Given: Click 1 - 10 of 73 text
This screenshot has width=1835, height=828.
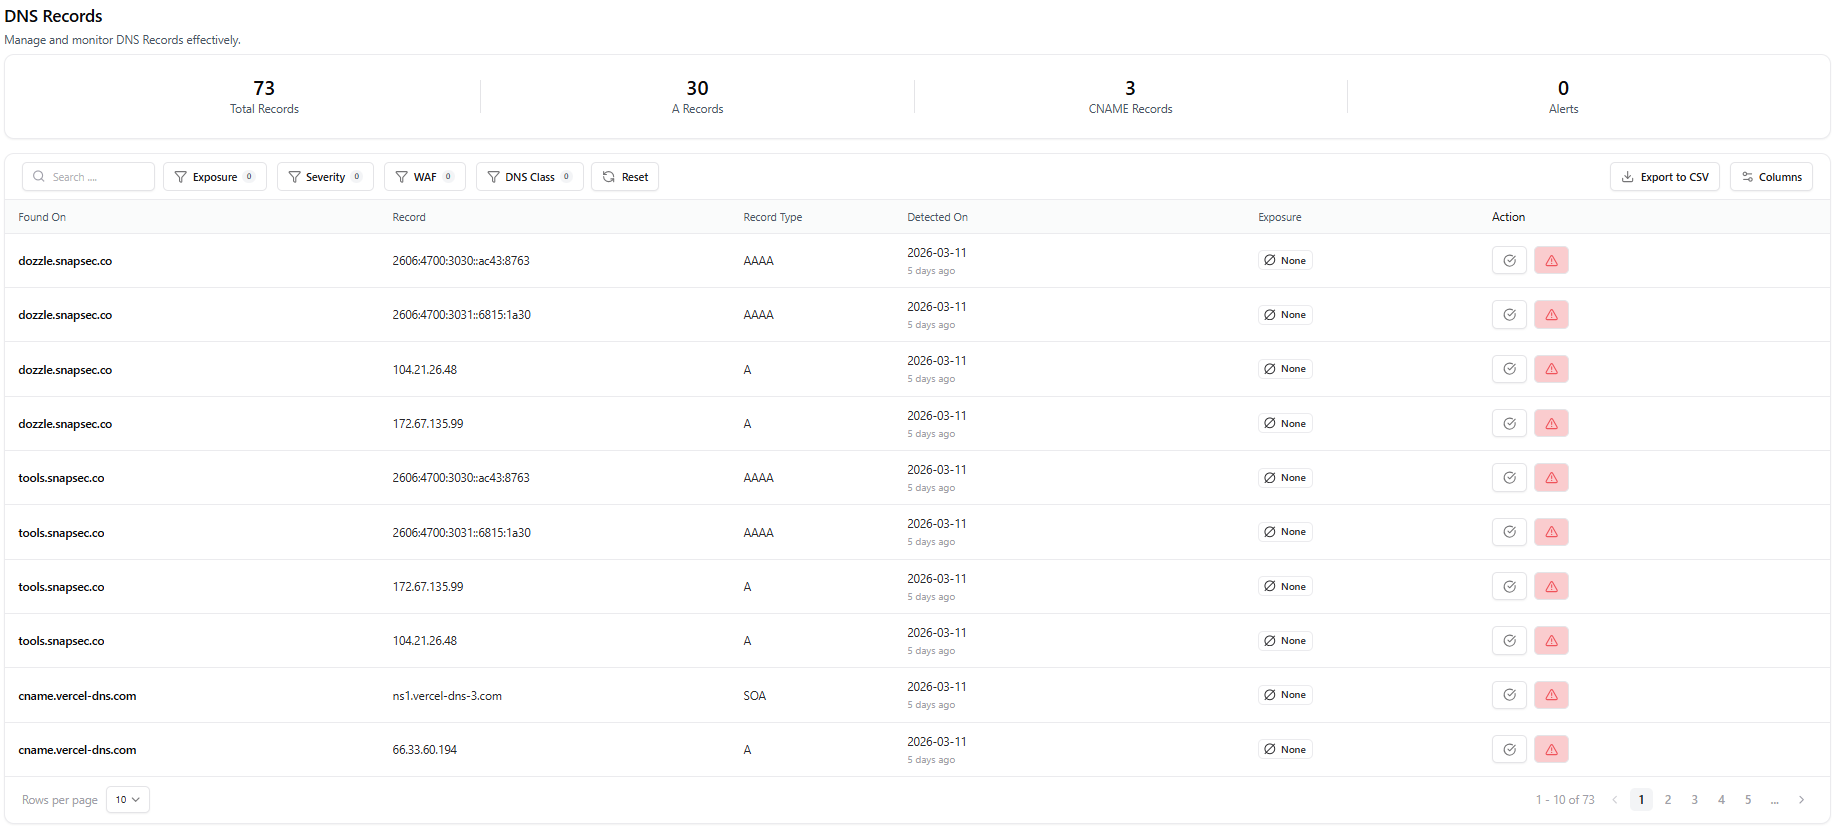Looking at the screenshot, I should click(1565, 799).
